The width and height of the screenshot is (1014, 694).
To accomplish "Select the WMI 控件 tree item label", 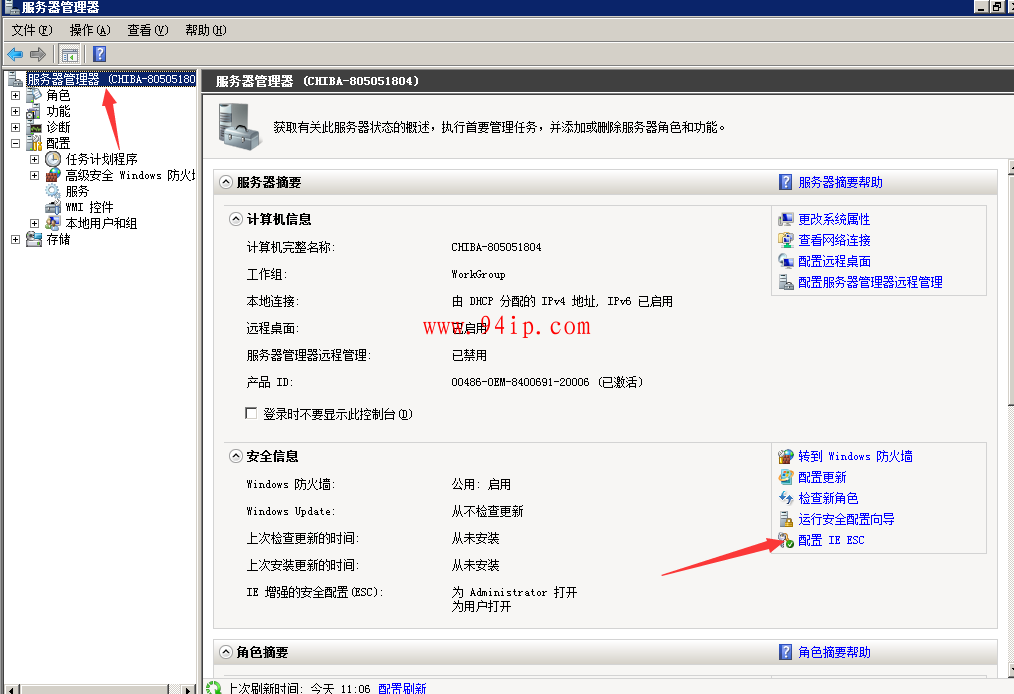I will (89, 207).
